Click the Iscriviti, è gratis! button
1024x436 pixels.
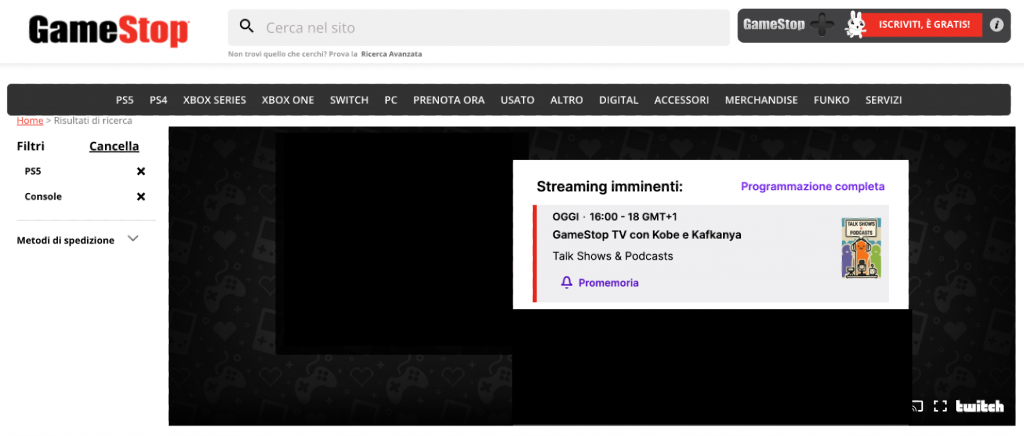[923, 25]
